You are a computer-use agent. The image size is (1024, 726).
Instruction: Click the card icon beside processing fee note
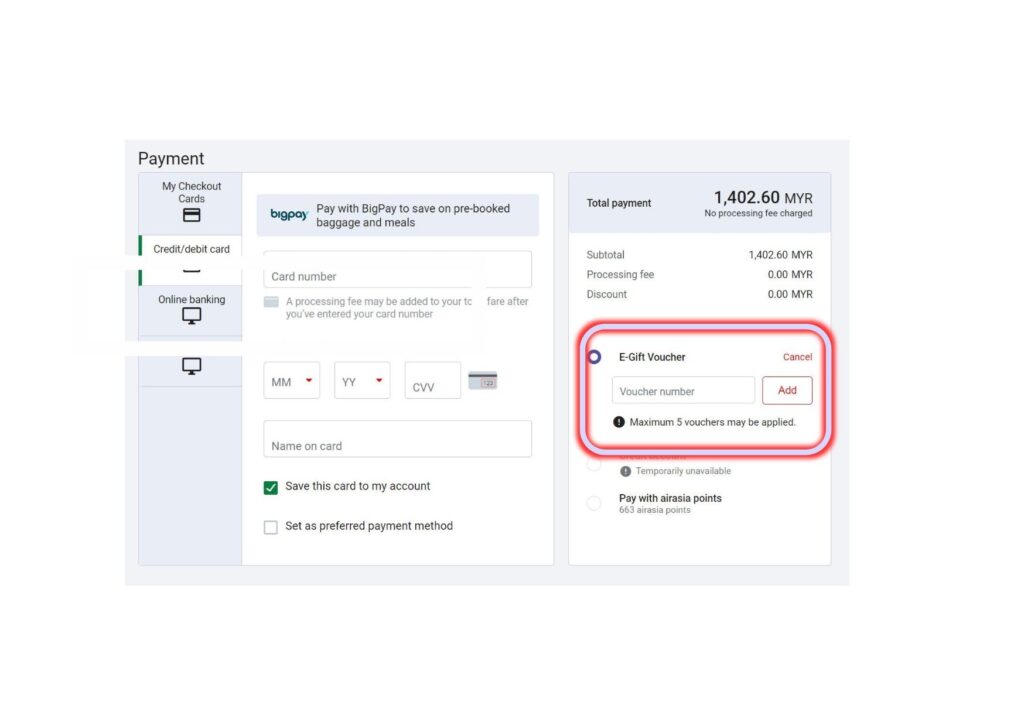[271, 302]
